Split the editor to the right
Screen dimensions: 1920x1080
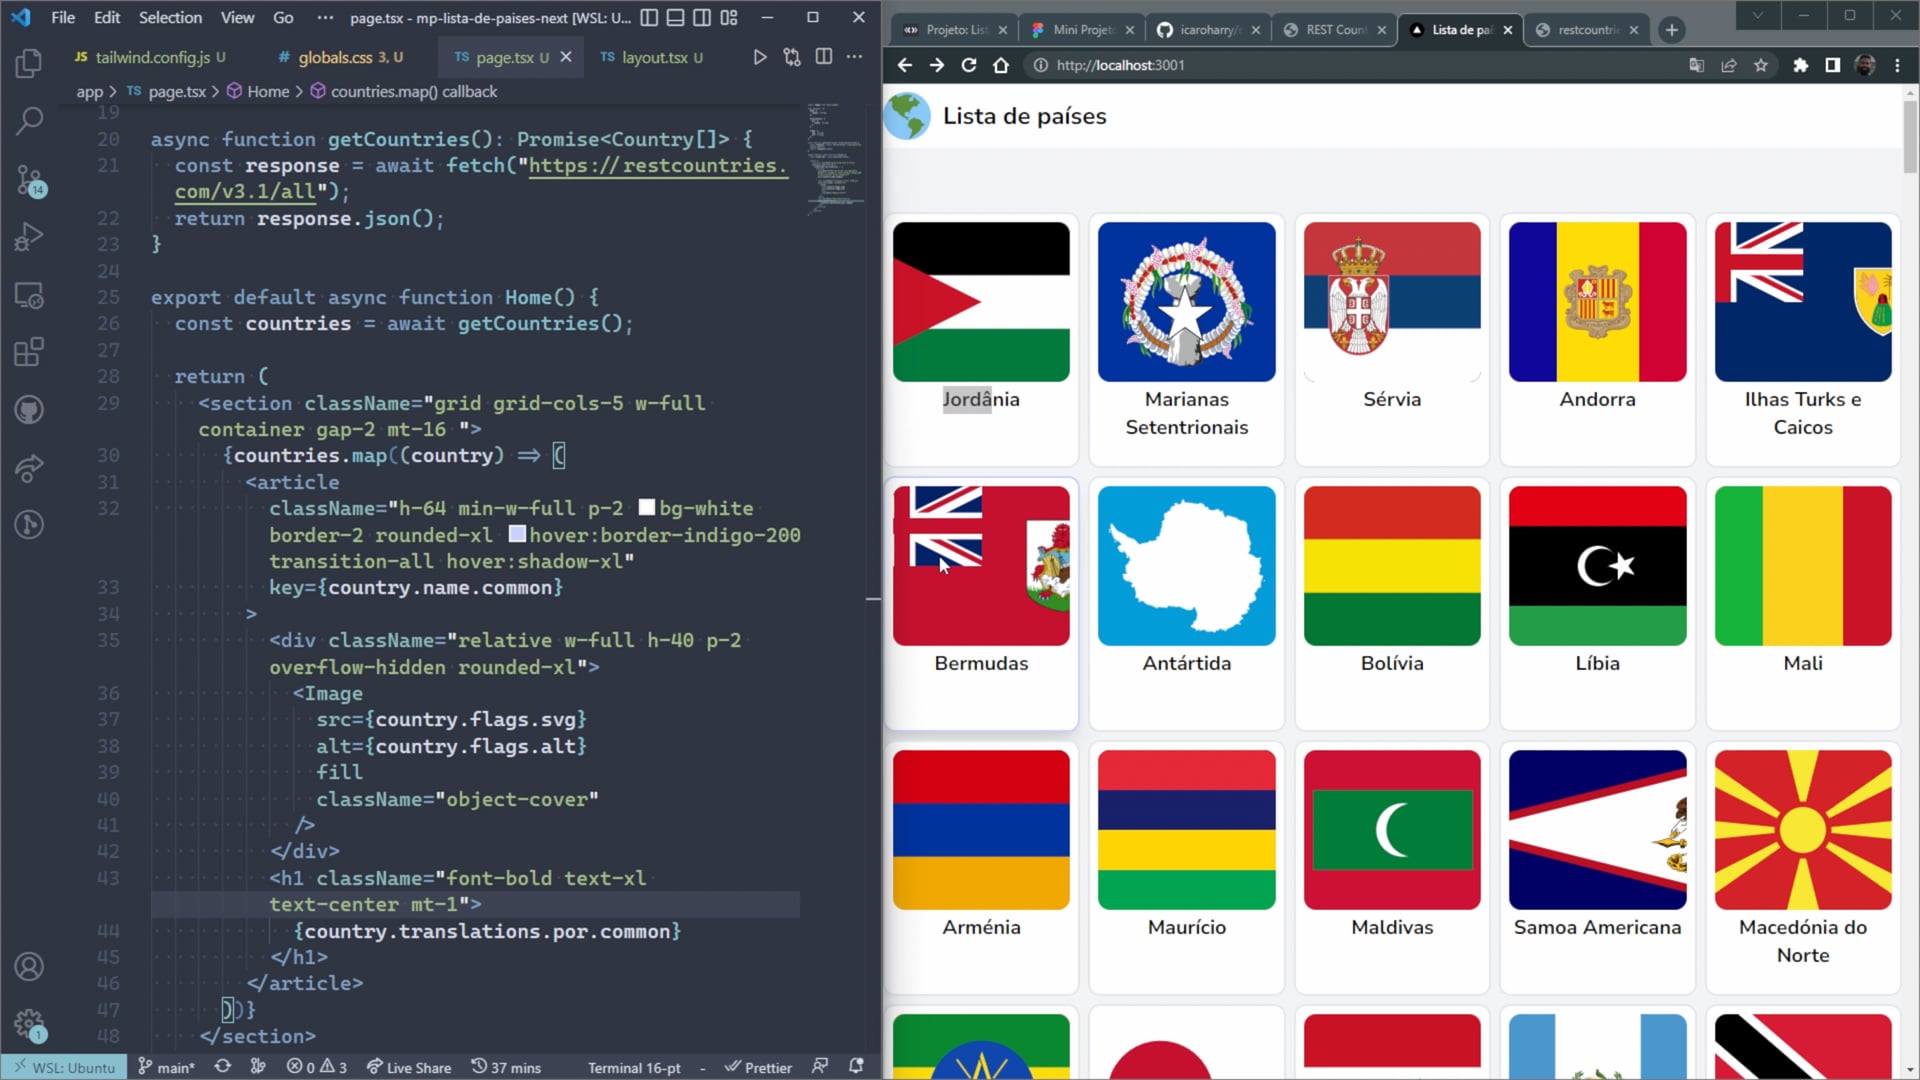(x=824, y=57)
